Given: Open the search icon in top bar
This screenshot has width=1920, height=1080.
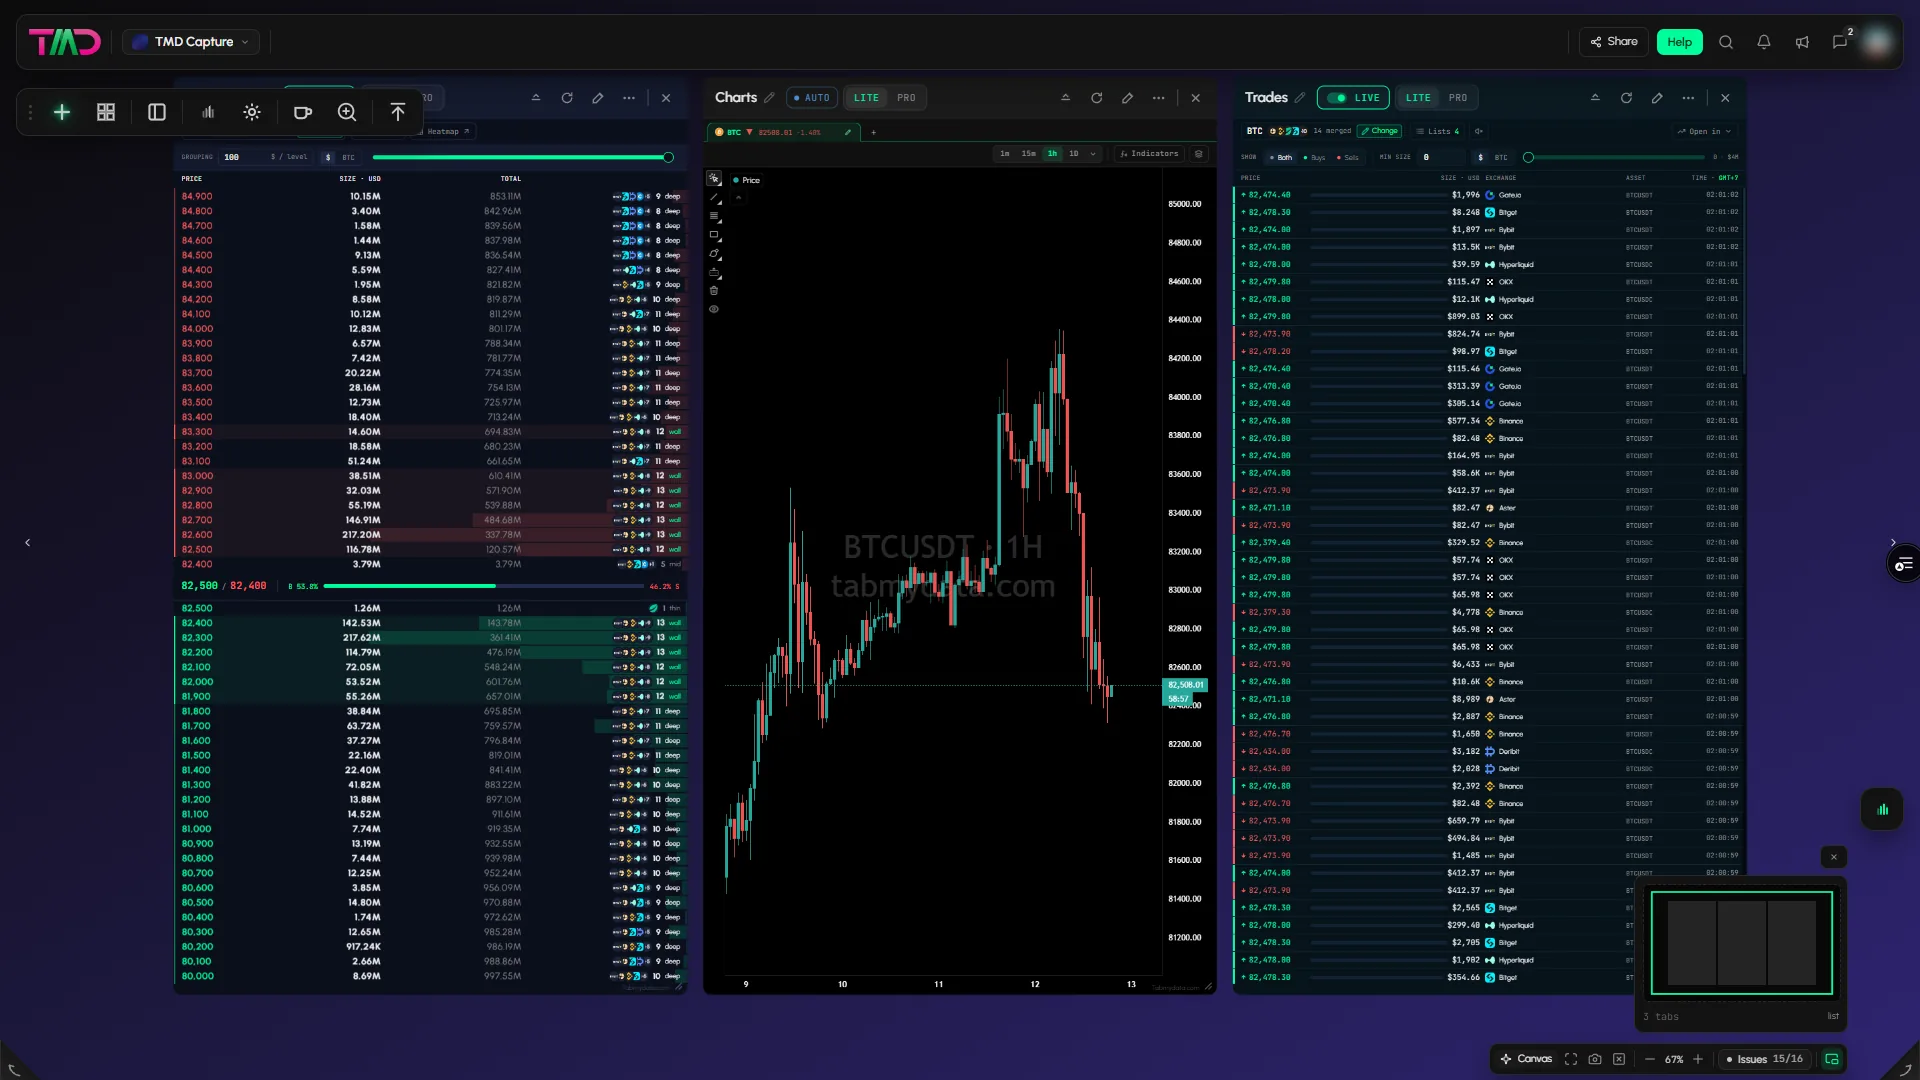Looking at the screenshot, I should pyautogui.click(x=1726, y=42).
